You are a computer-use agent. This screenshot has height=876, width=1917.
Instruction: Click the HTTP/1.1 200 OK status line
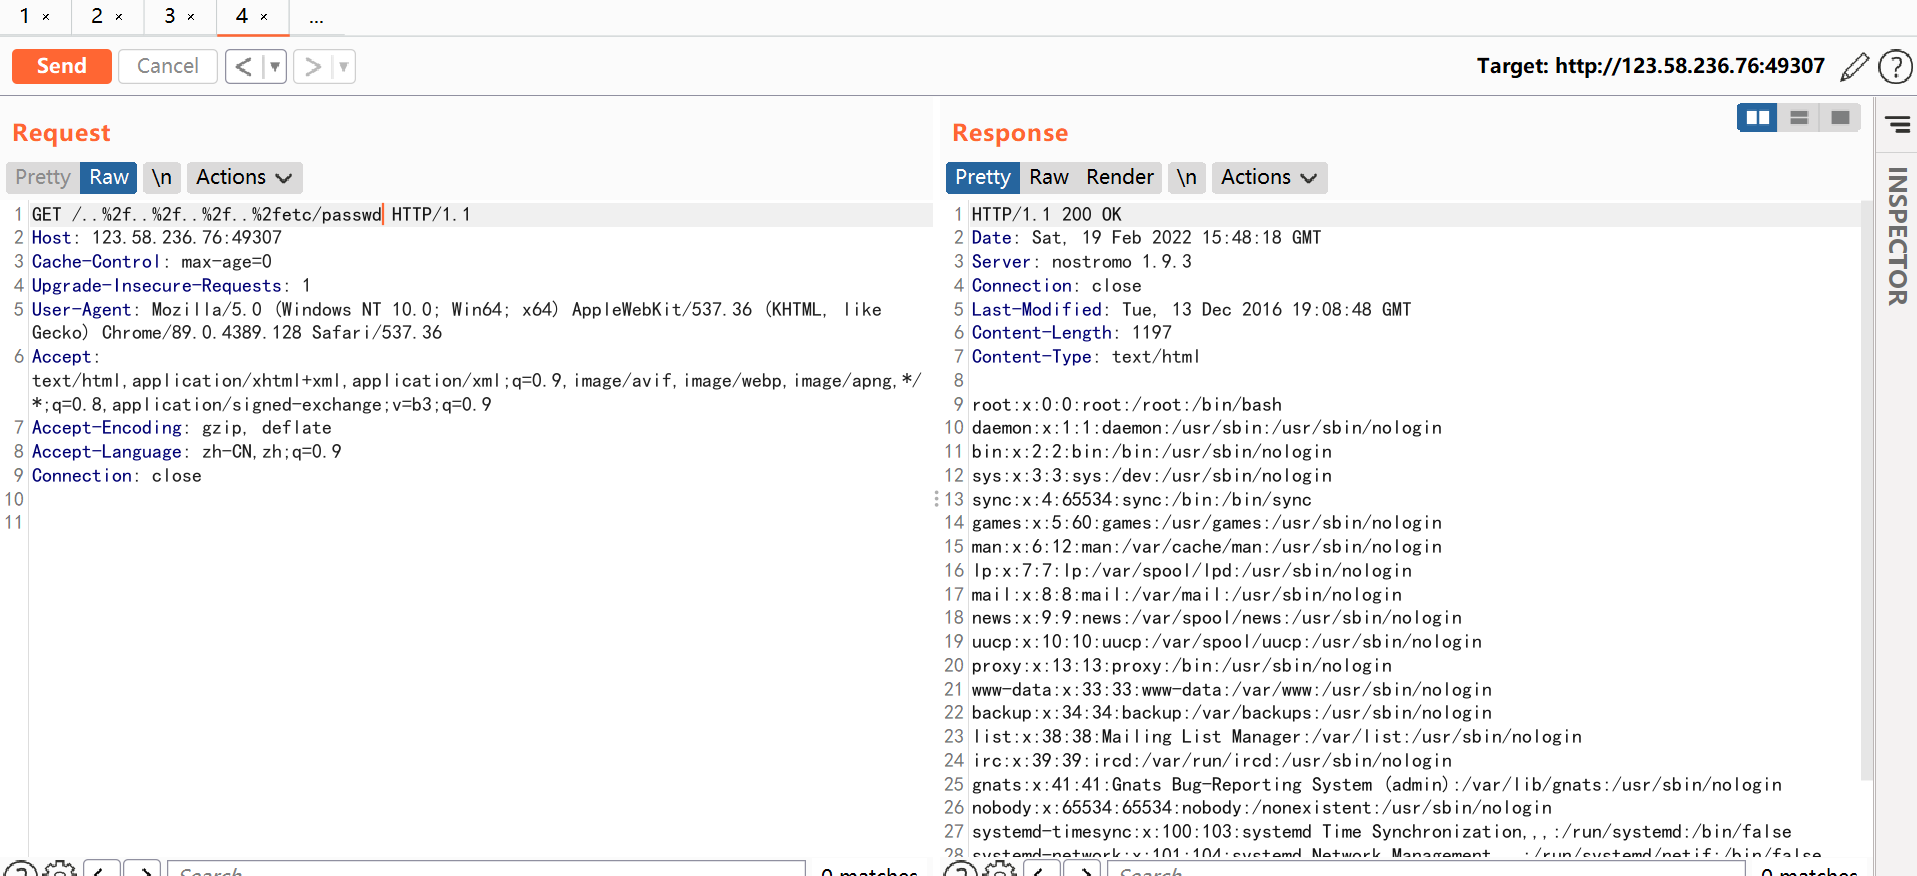[x=1047, y=214]
